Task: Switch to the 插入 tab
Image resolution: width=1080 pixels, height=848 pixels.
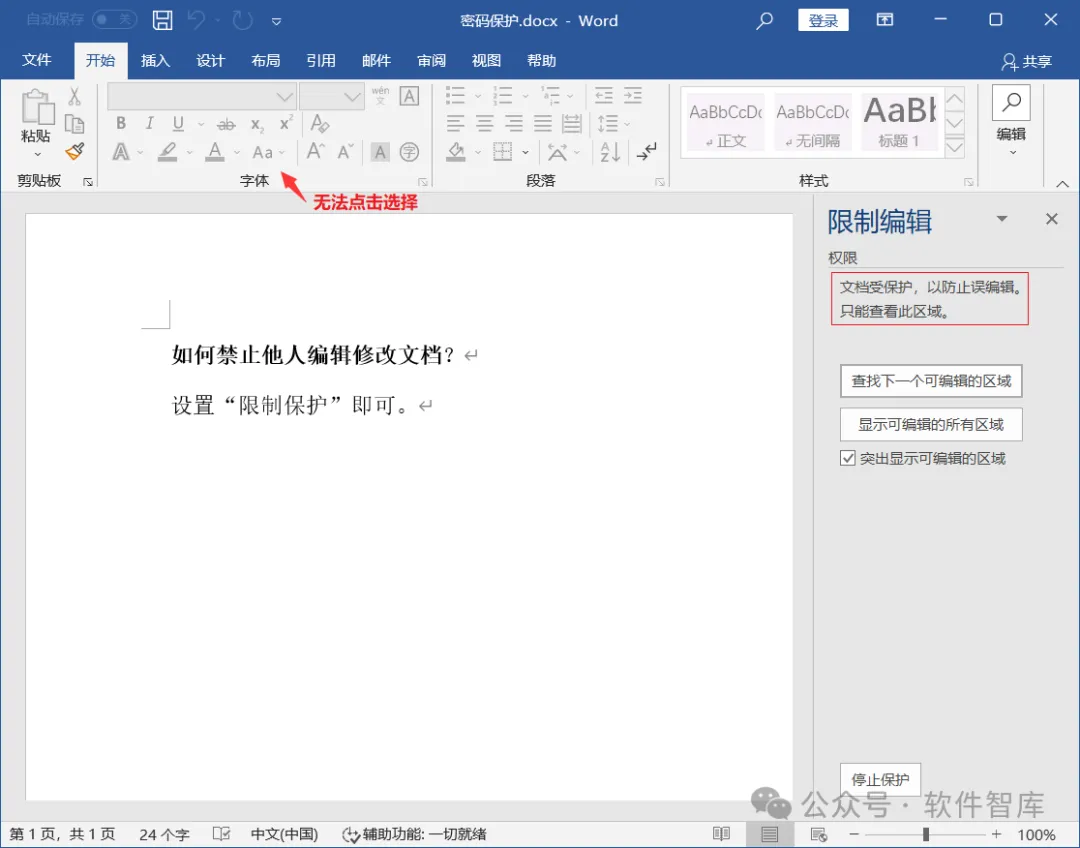Action: point(155,61)
